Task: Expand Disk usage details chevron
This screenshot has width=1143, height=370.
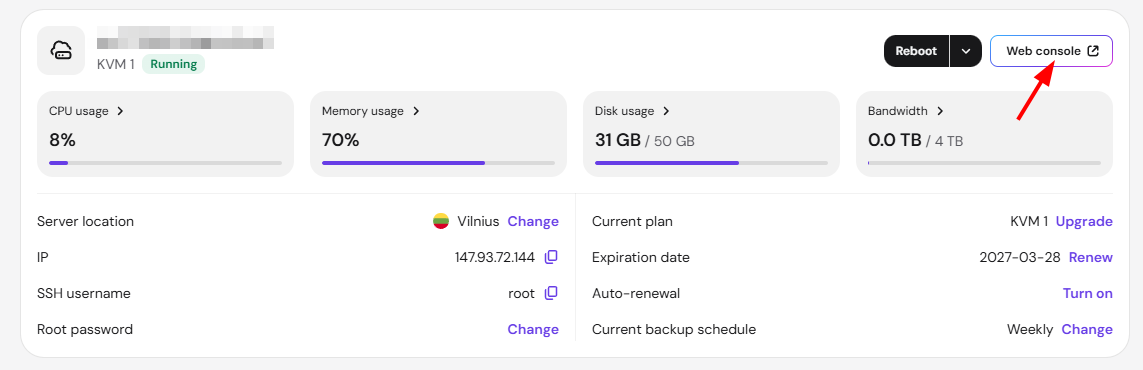Action: click(x=666, y=111)
